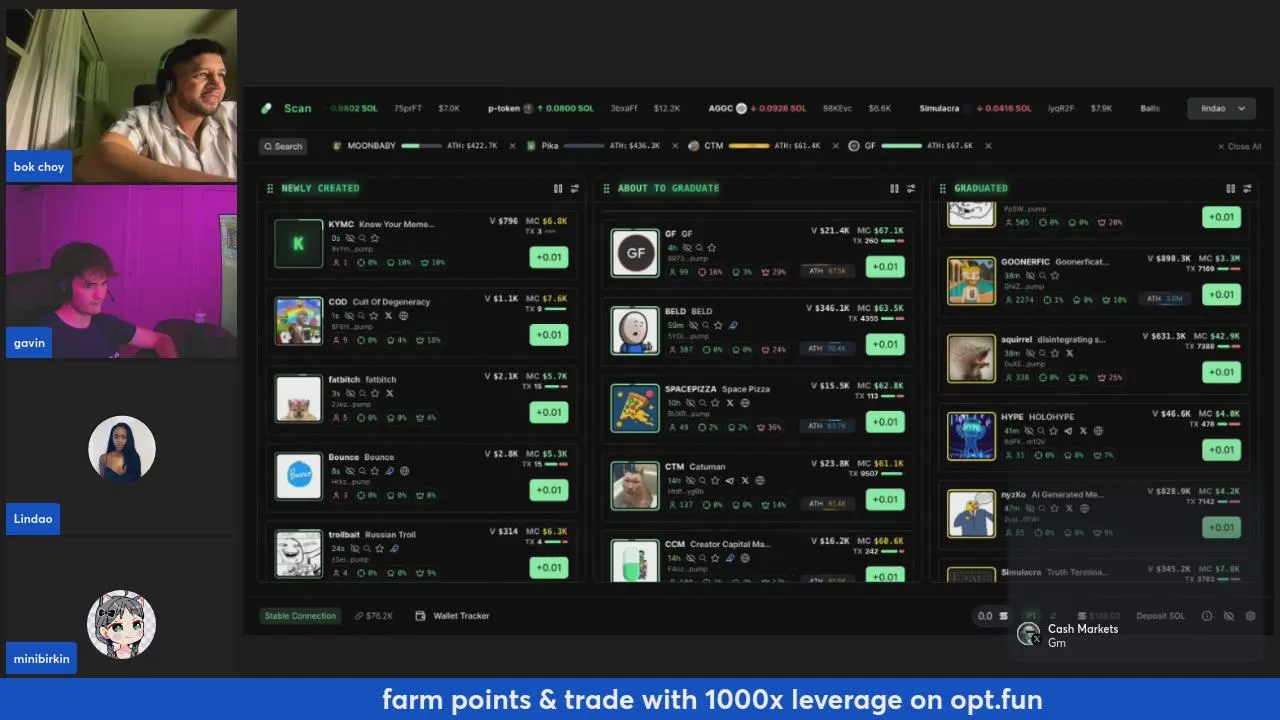
Task: Open the GOONERFIC token thumbnail
Action: pos(971,280)
